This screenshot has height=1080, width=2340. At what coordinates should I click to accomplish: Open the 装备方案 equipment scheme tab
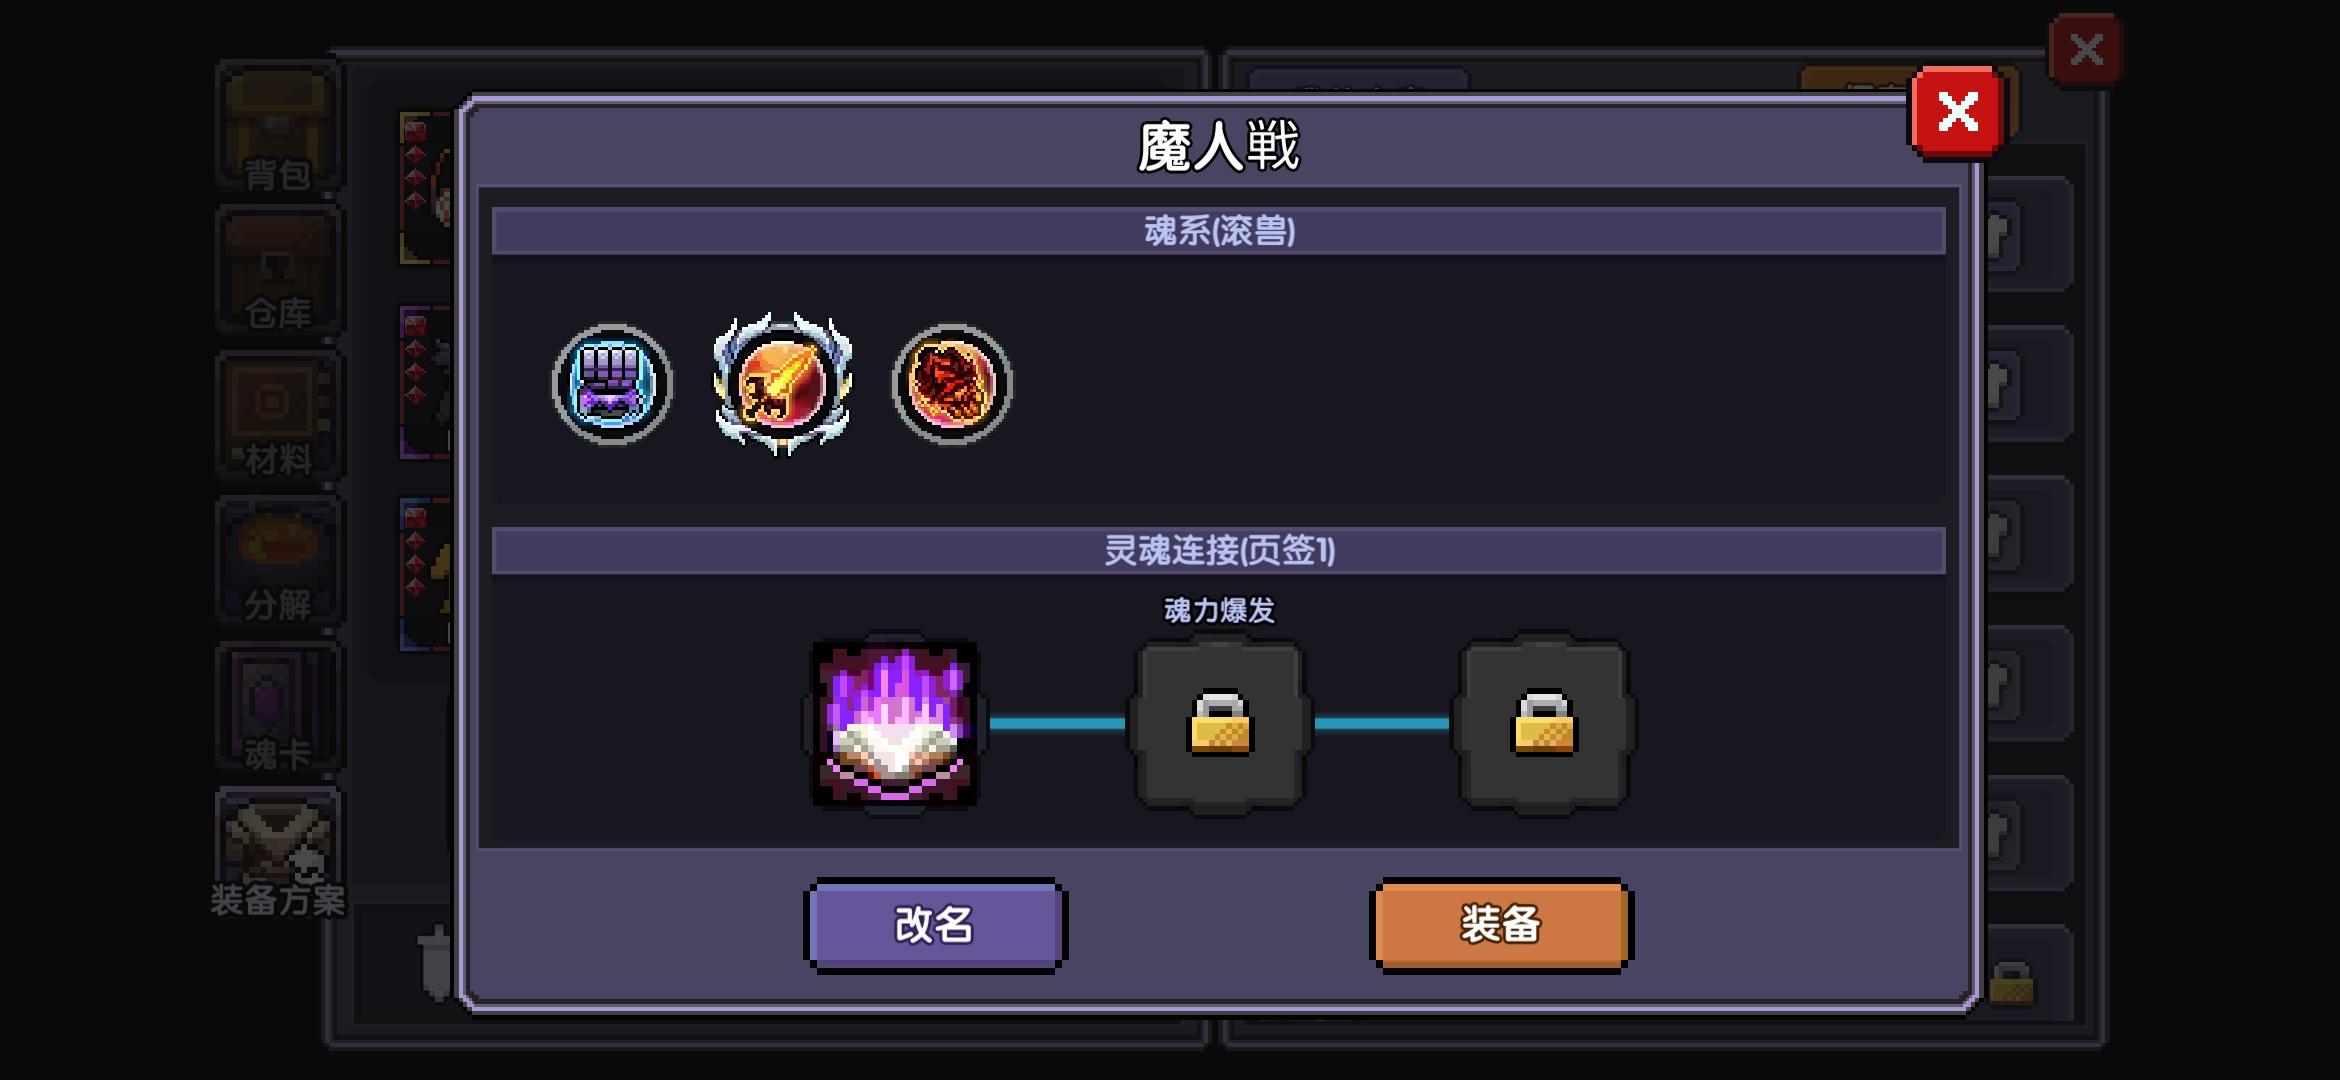279,855
